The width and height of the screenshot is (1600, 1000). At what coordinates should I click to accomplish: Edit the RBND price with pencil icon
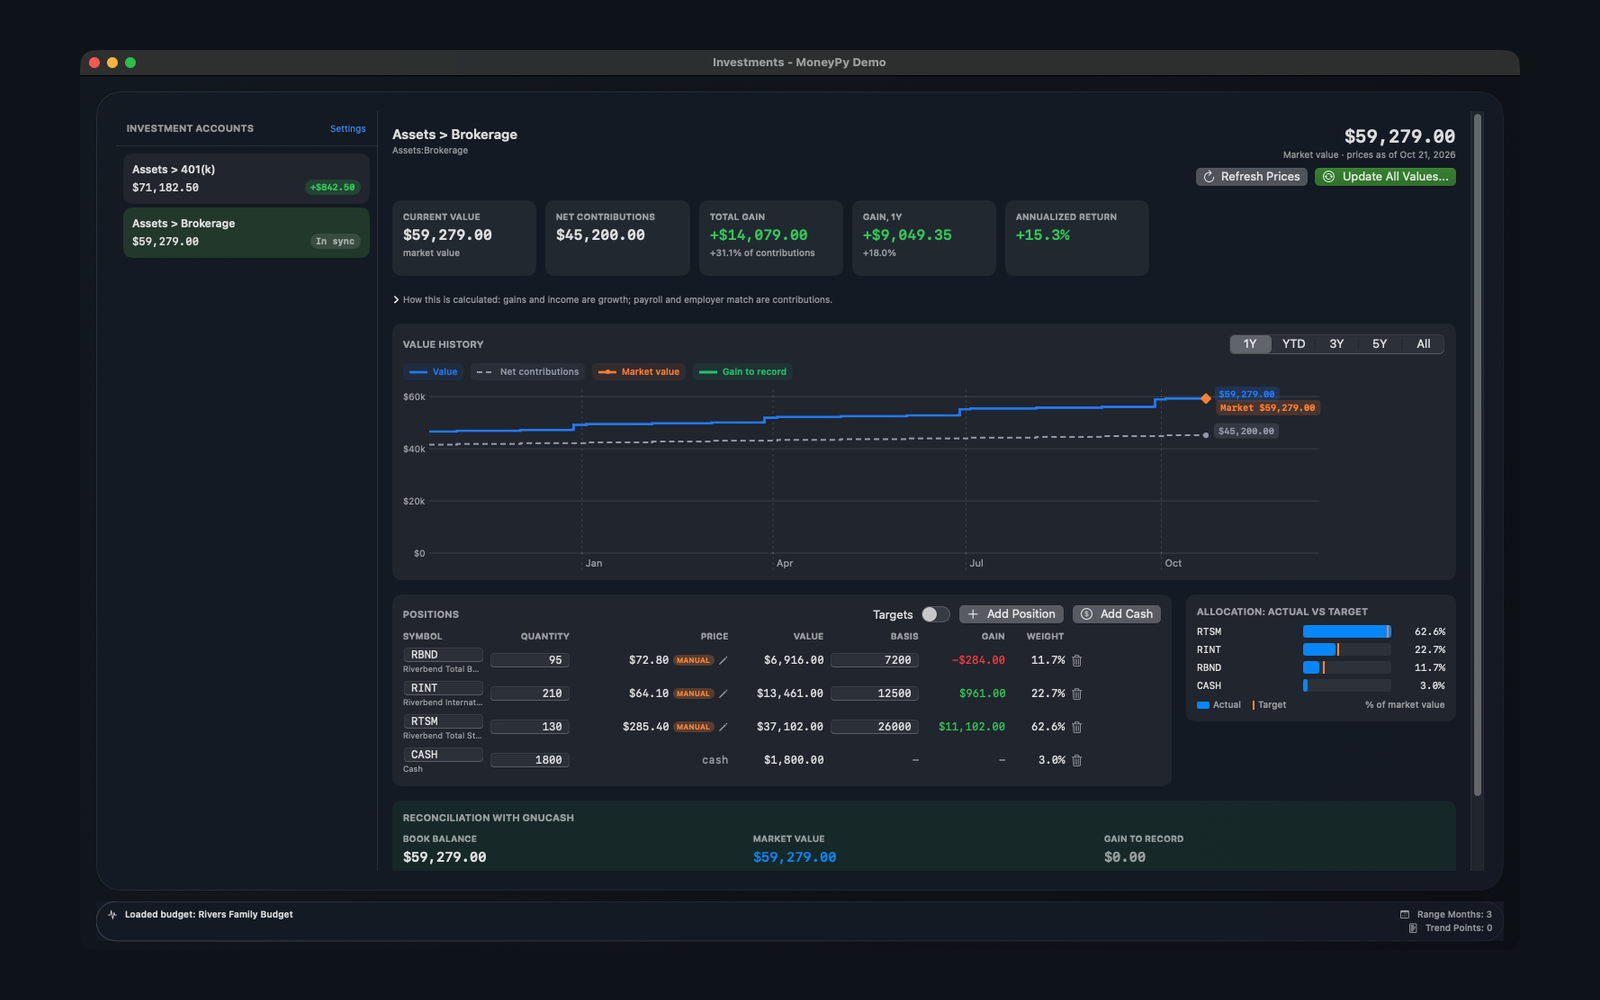[723, 660]
